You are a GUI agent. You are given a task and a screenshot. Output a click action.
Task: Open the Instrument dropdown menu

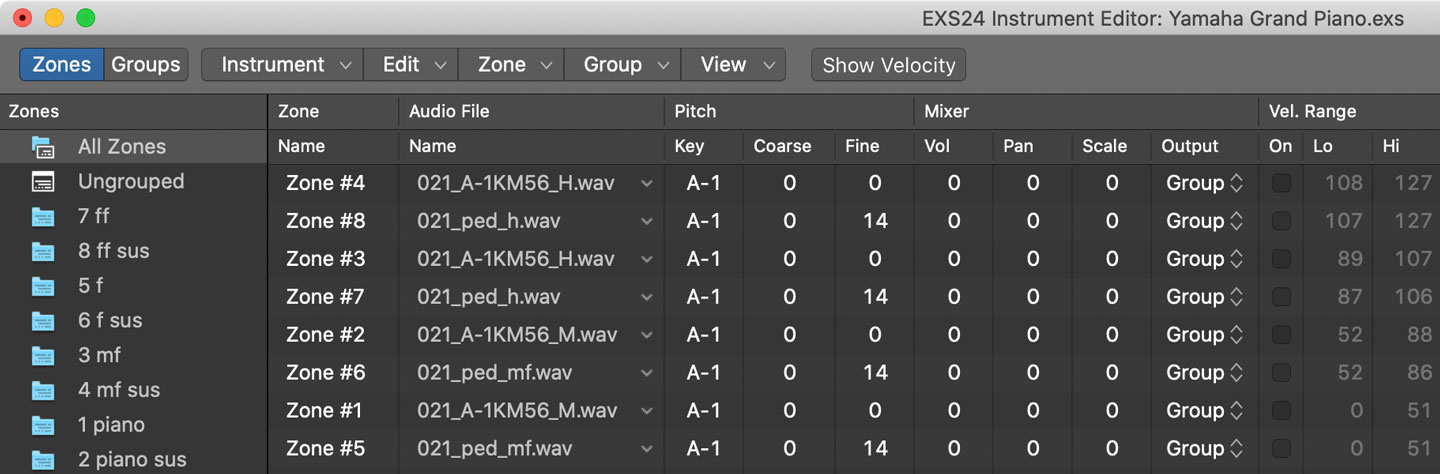point(282,65)
